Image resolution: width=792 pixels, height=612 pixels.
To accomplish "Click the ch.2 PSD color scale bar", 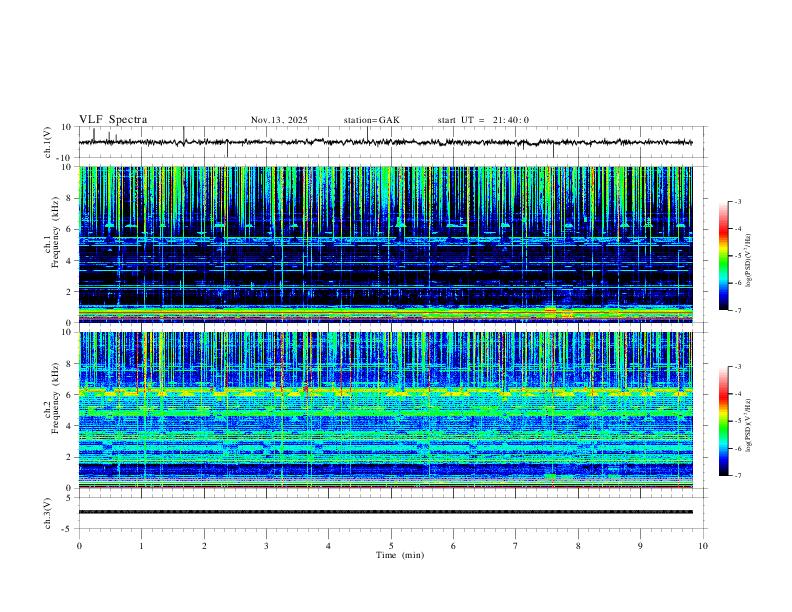I will [723, 421].
